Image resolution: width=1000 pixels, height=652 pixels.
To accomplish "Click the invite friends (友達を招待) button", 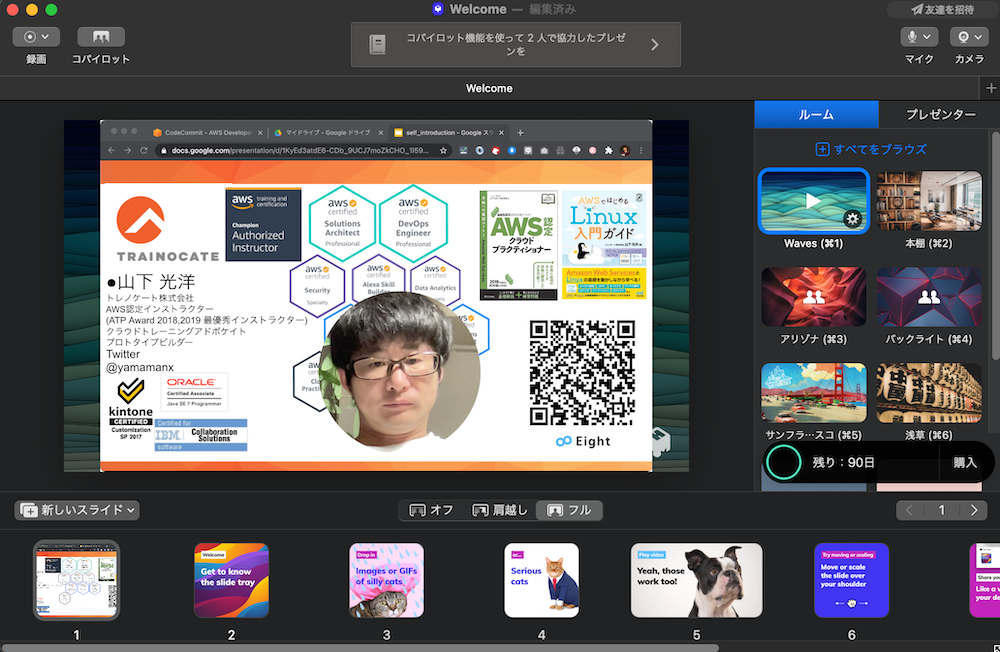I will click(x=943, y=10).
